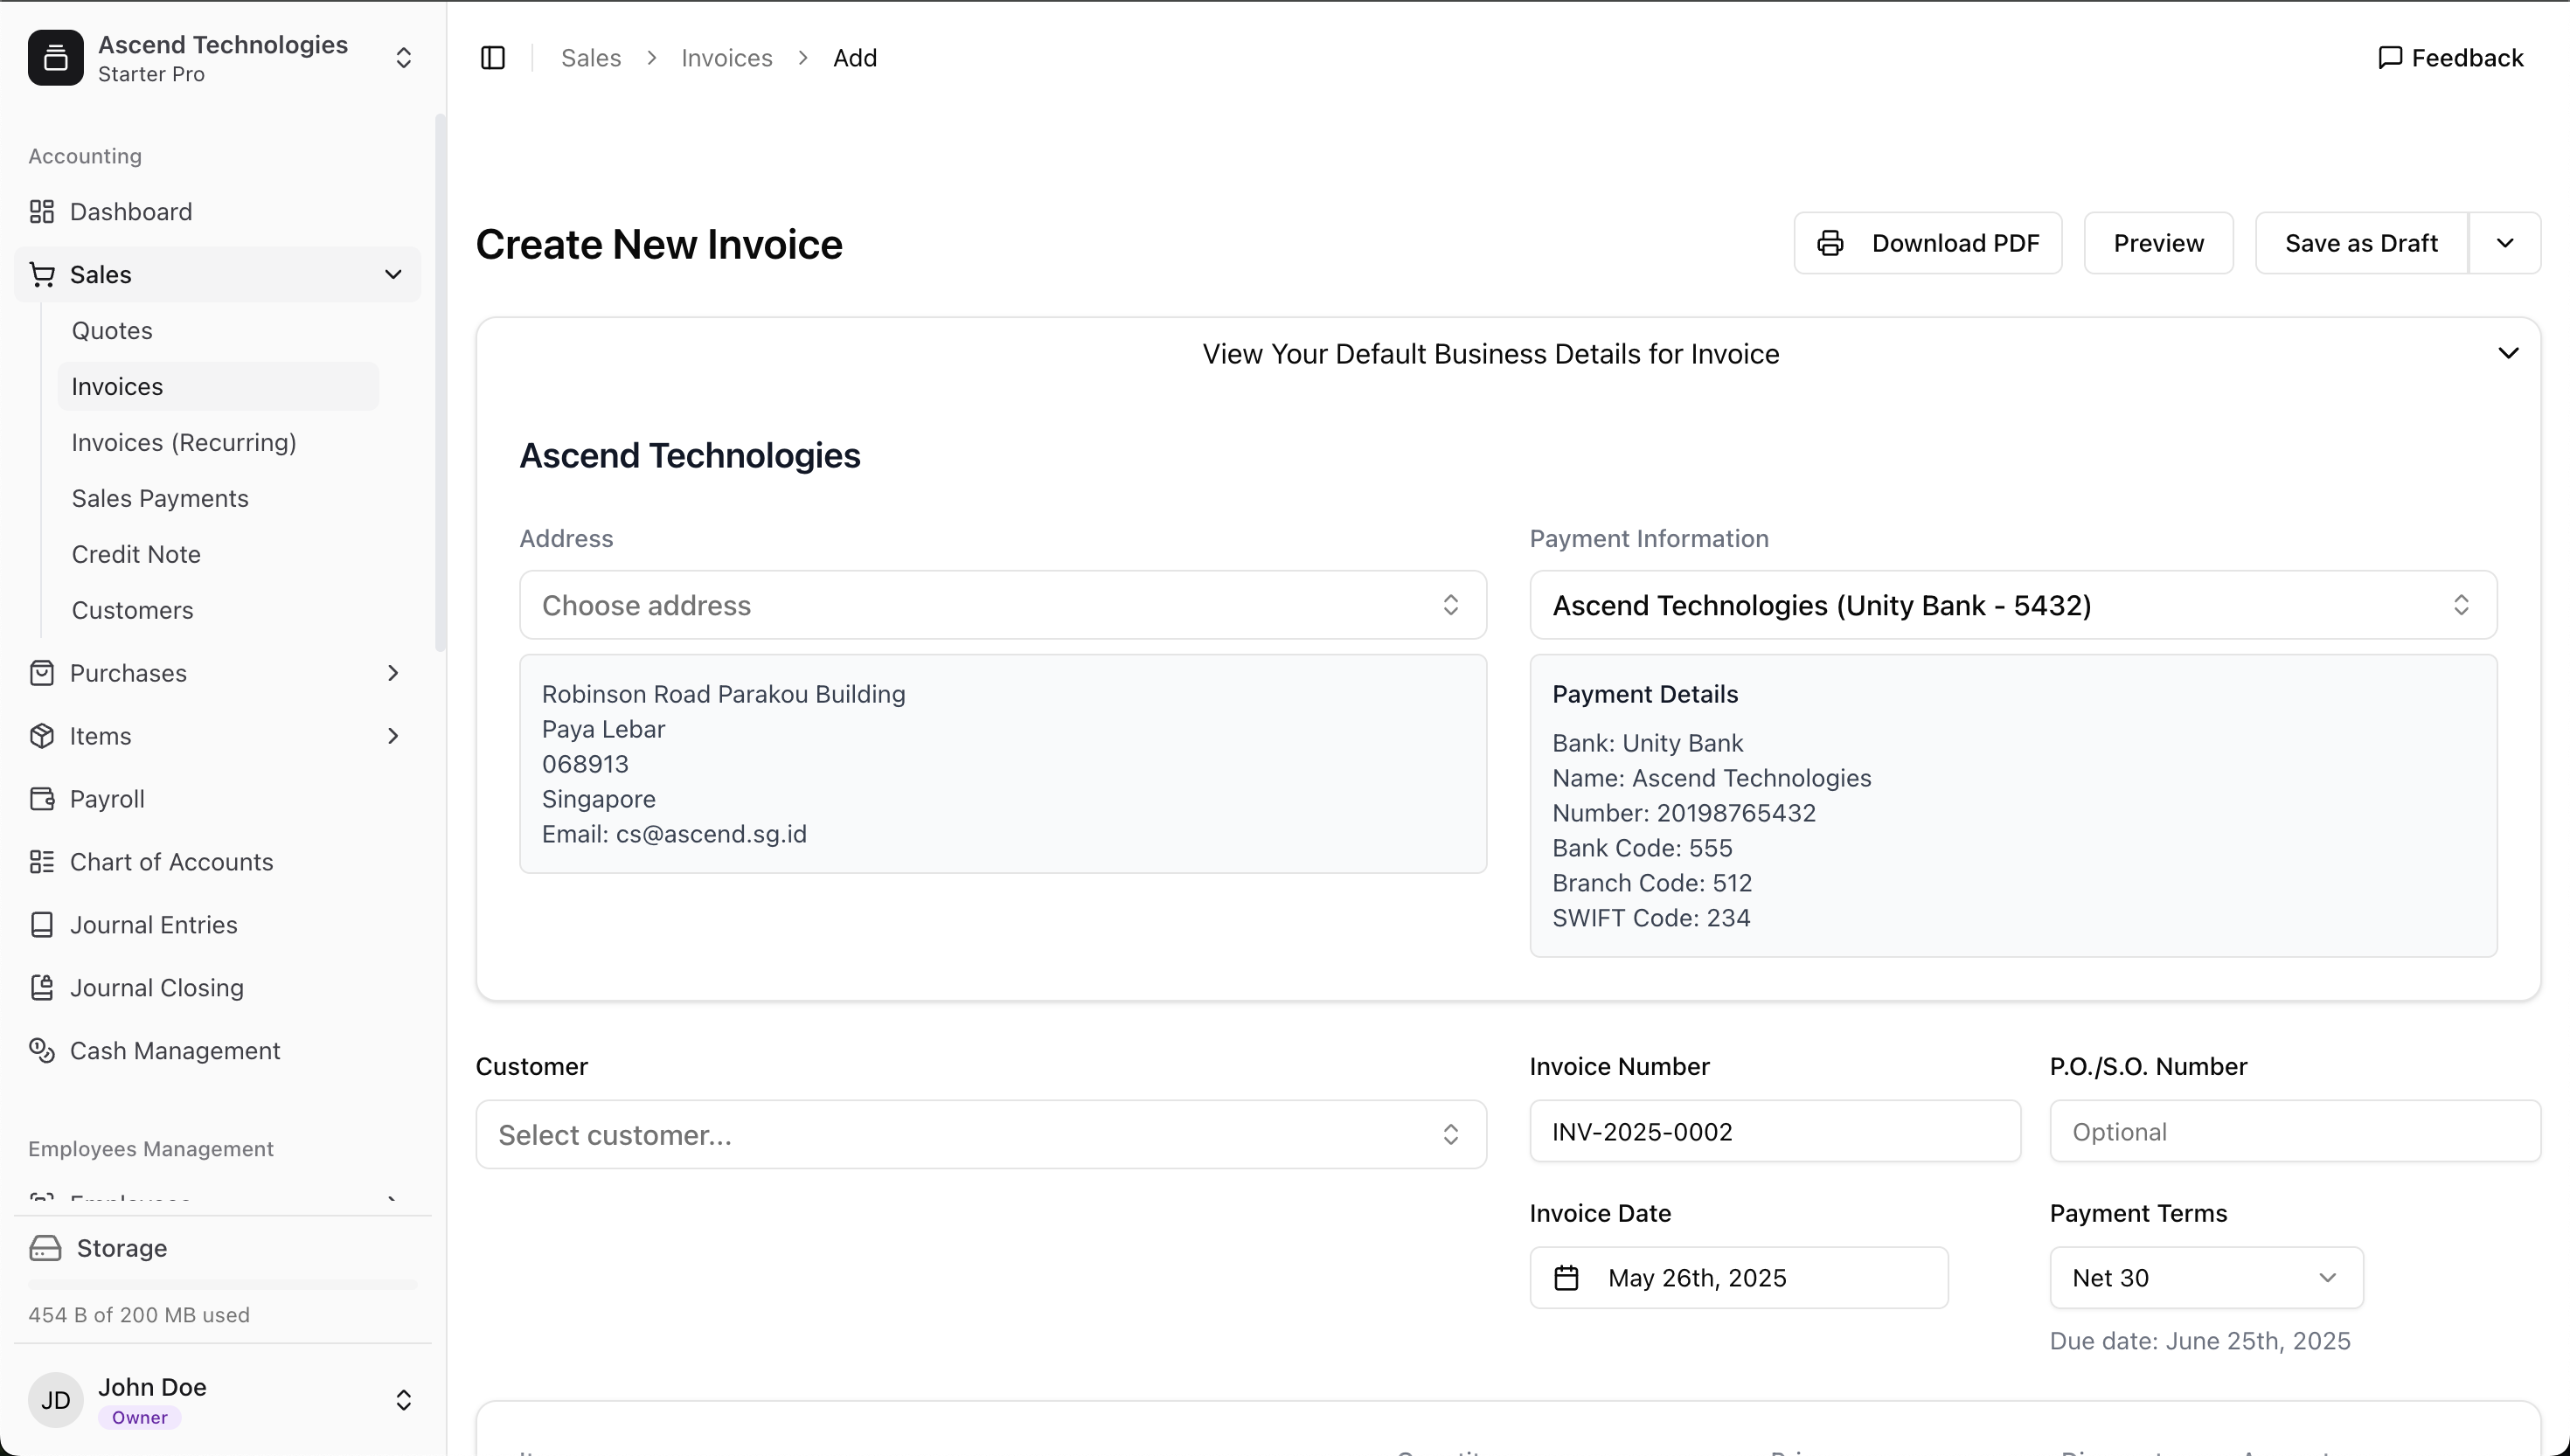Click the 'SWIFT Code: 234' text
This screenshot has width=2570, height=1456.
1651,918
